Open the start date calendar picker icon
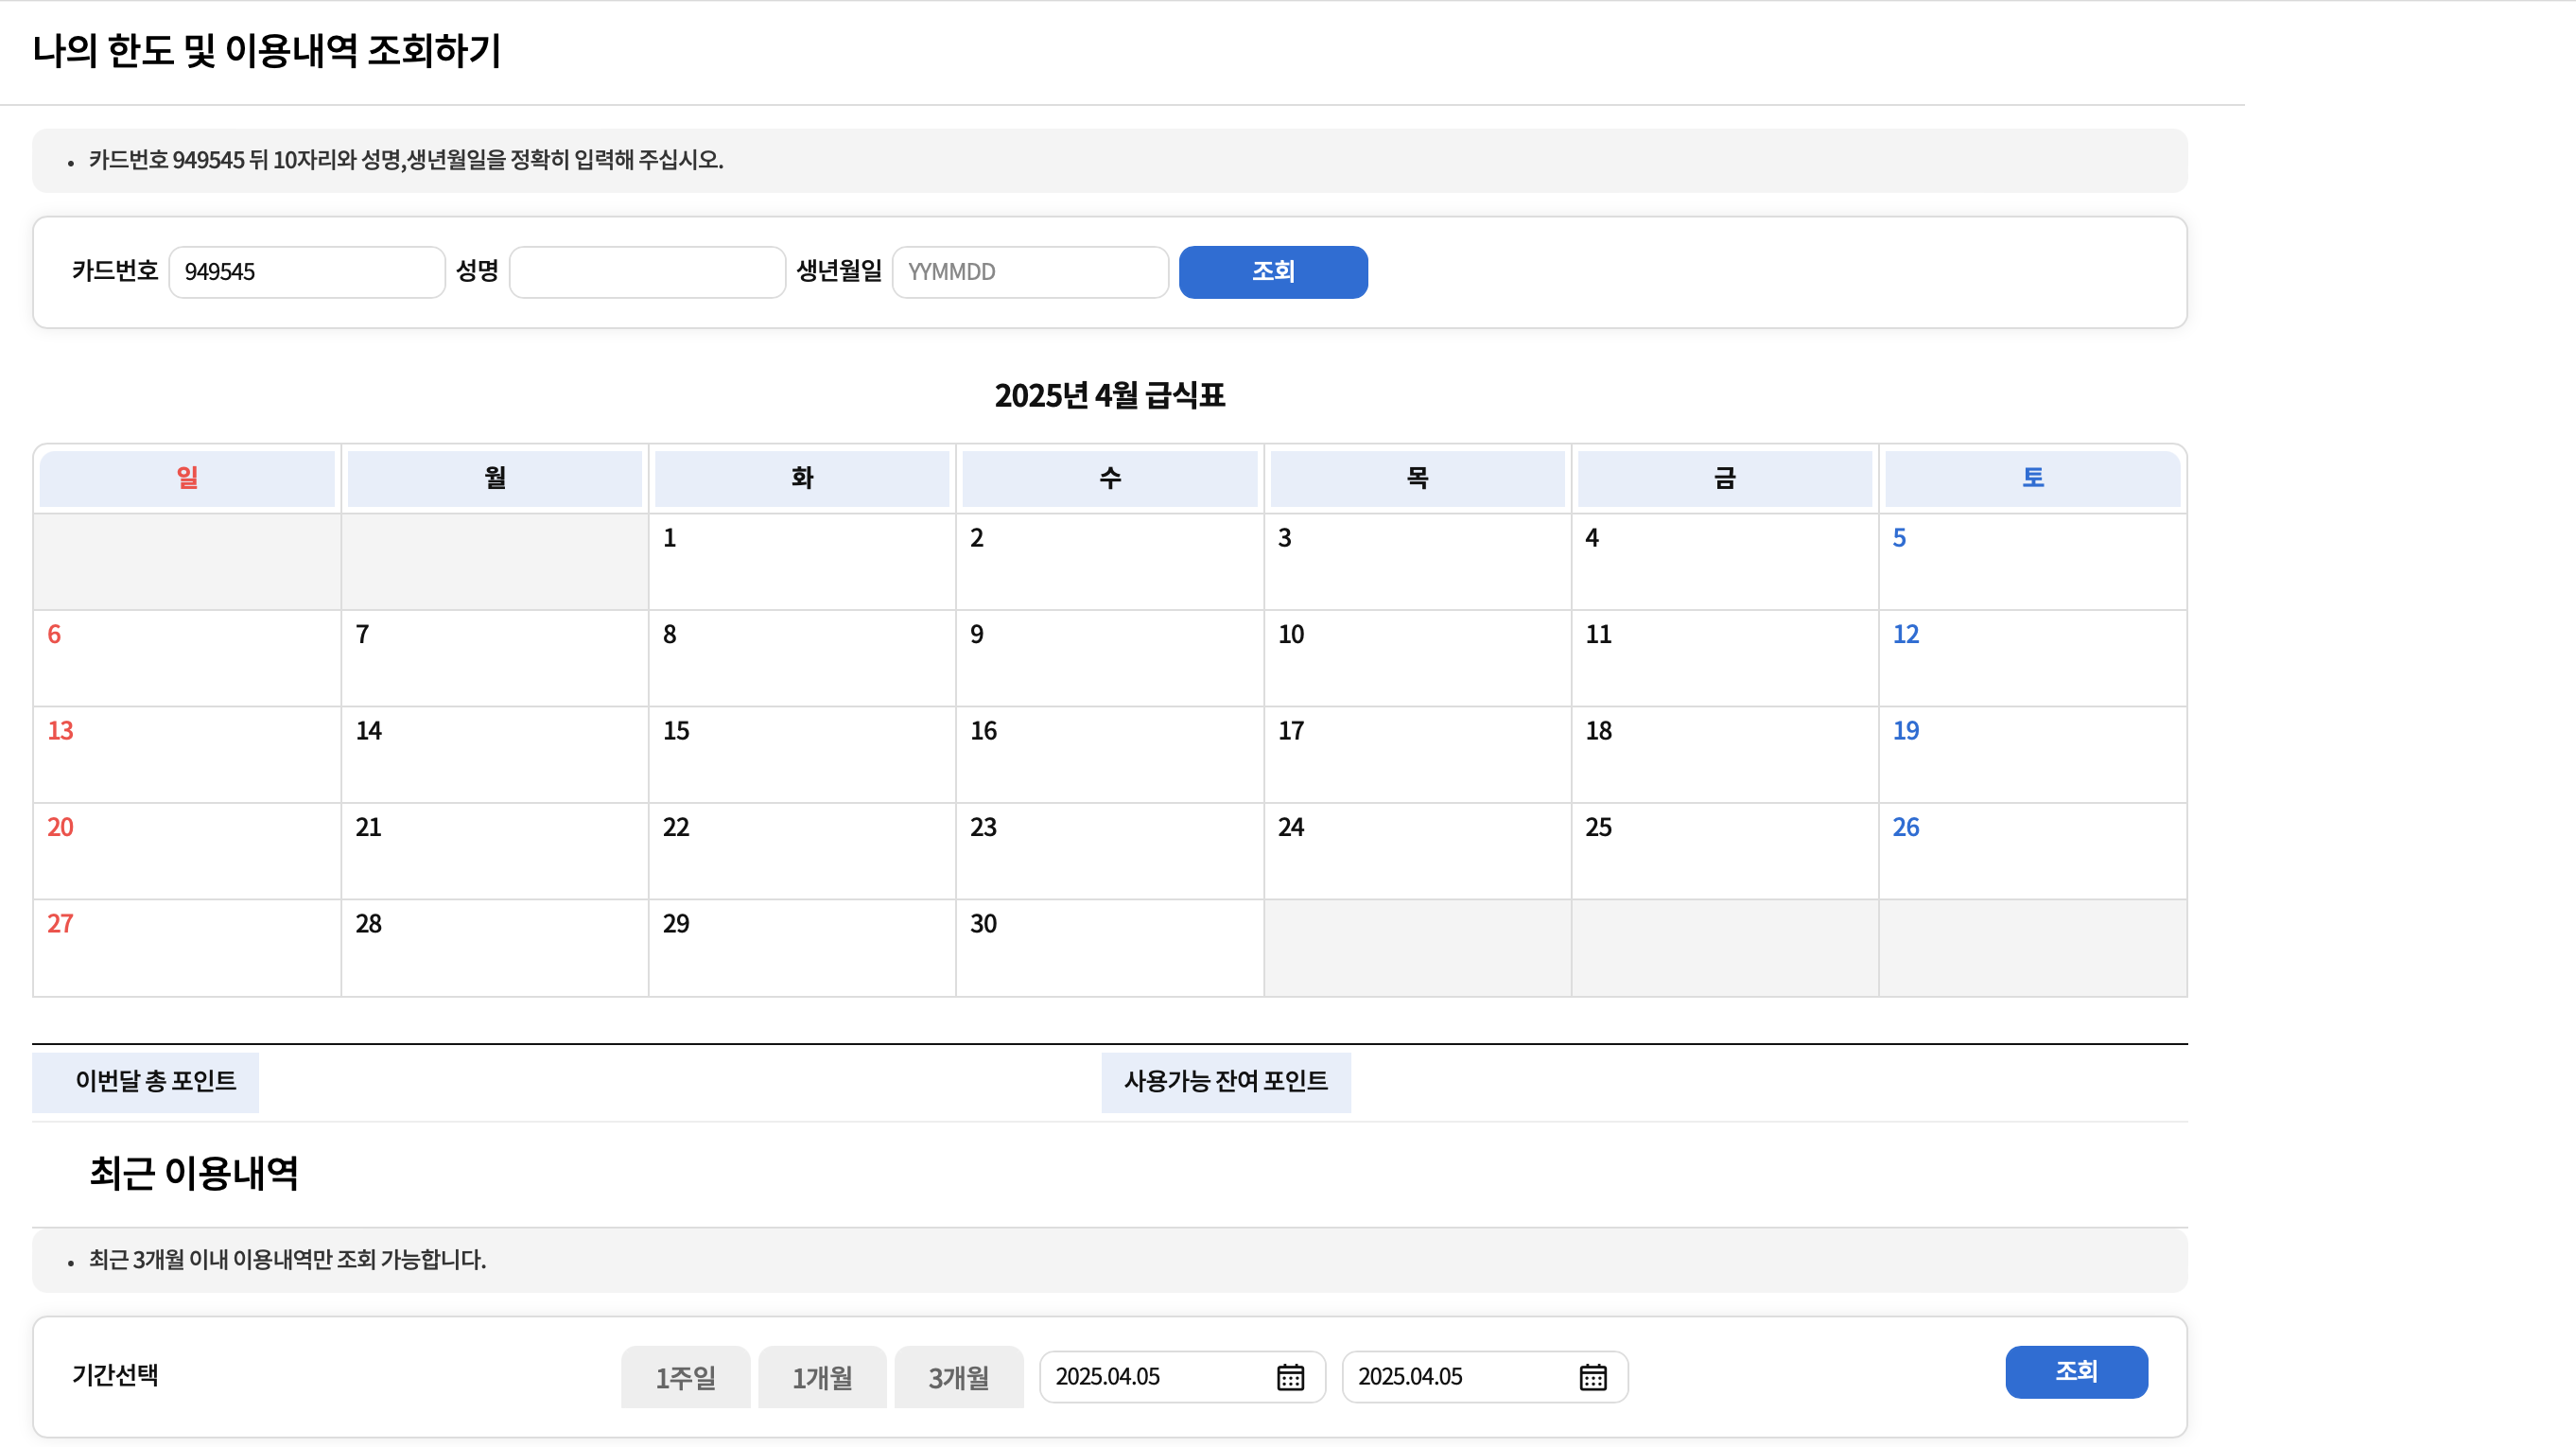The width and height of the screenshot is (2576, 1447). [x=1290, y=1377]
